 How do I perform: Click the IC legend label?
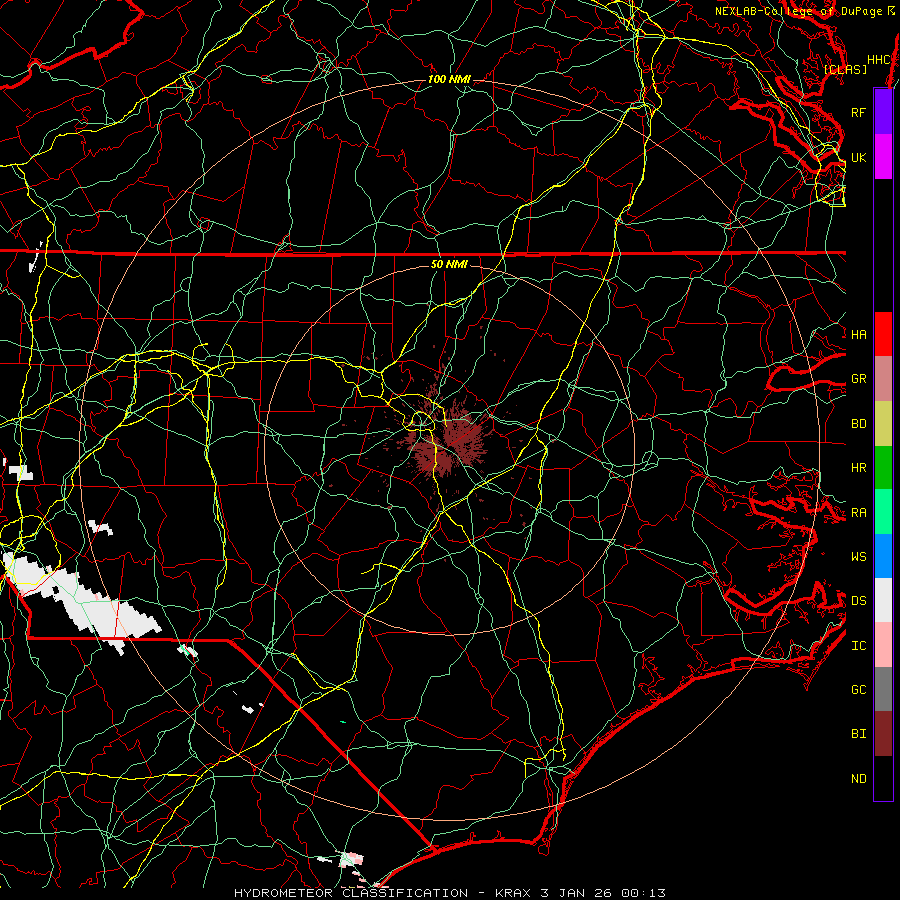tap(858, 646)
